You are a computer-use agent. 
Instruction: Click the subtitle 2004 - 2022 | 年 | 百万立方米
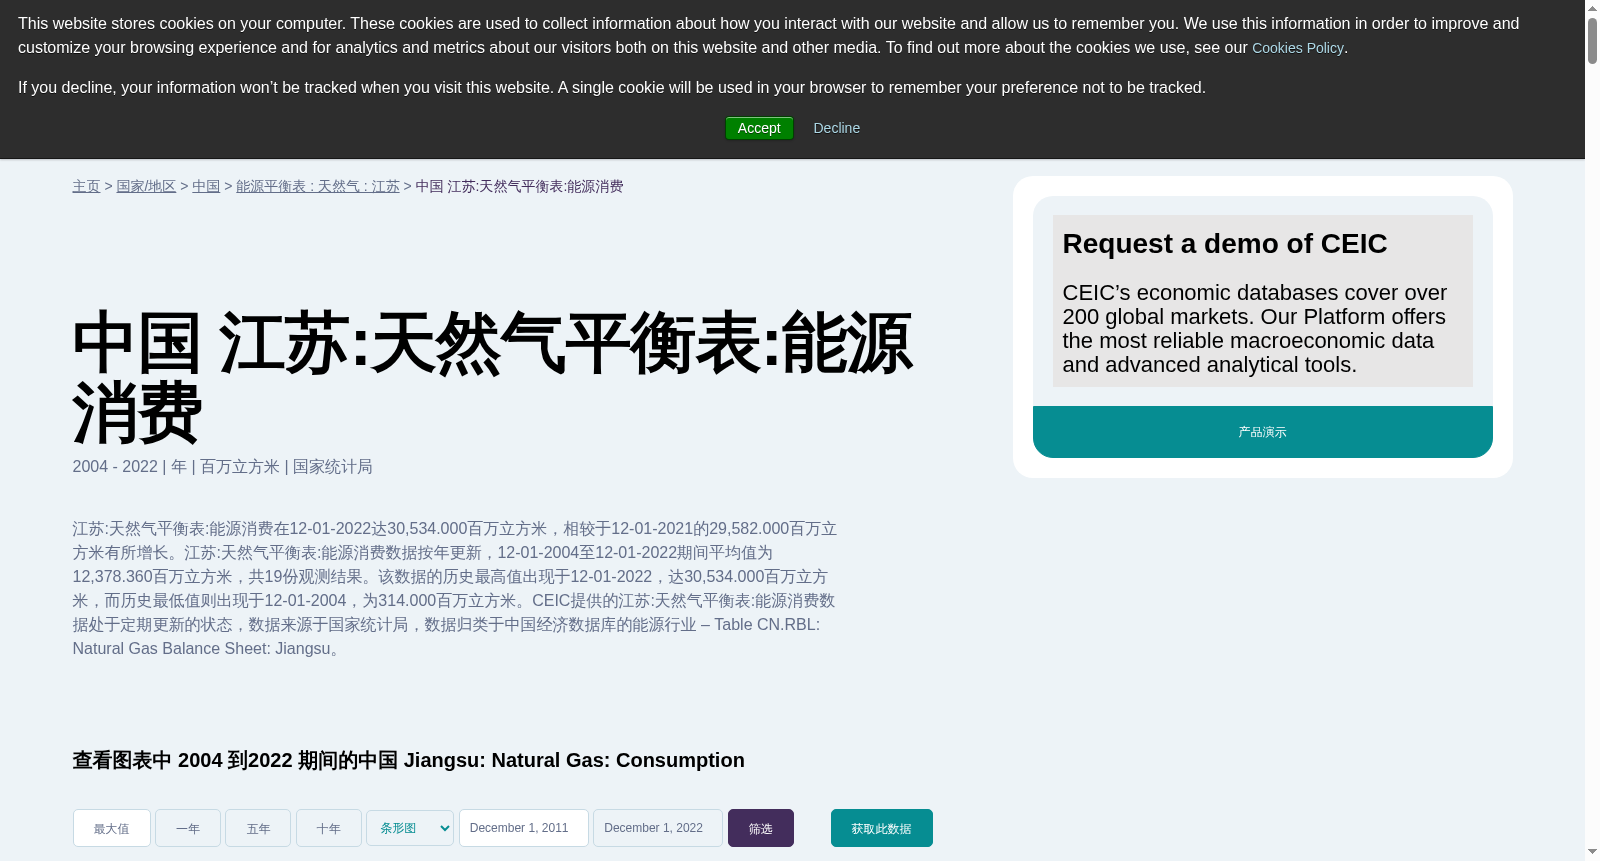coord(222,467)
